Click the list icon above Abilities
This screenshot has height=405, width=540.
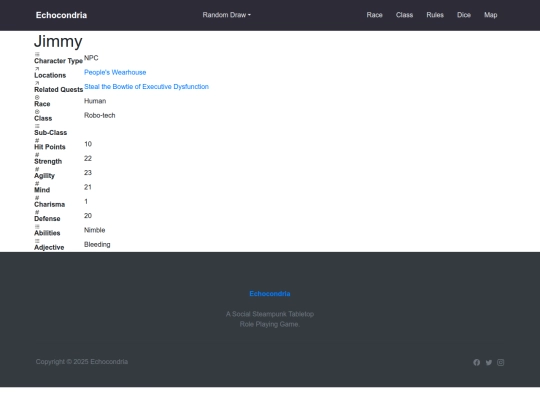[x=37, y=226]
